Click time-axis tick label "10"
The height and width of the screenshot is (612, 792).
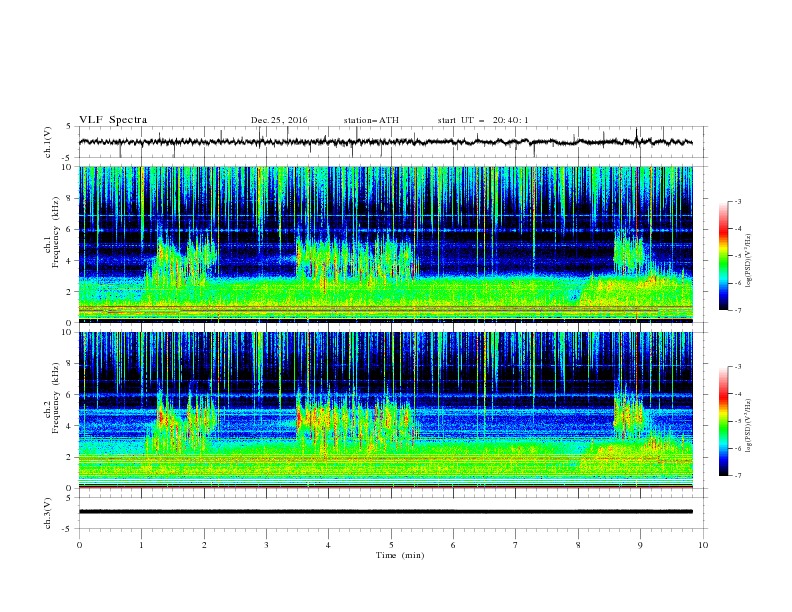coord(703,545)
